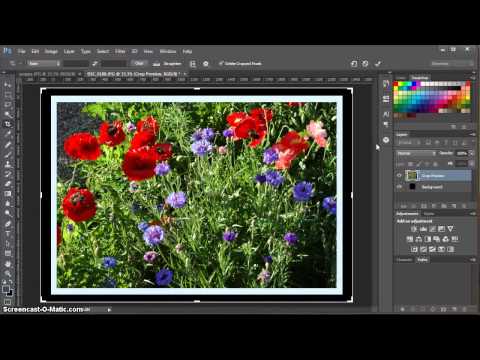Add a Curves adjustment
The image size is (480, 360).
coord(432,229)
